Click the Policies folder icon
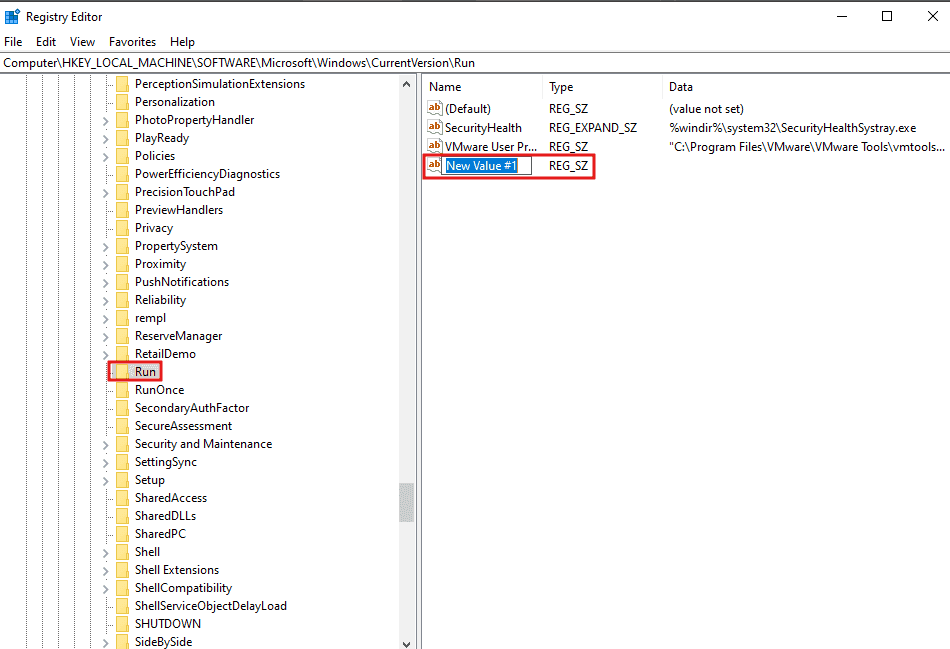This screenshot has width=950, height=649. pos(122,156)
